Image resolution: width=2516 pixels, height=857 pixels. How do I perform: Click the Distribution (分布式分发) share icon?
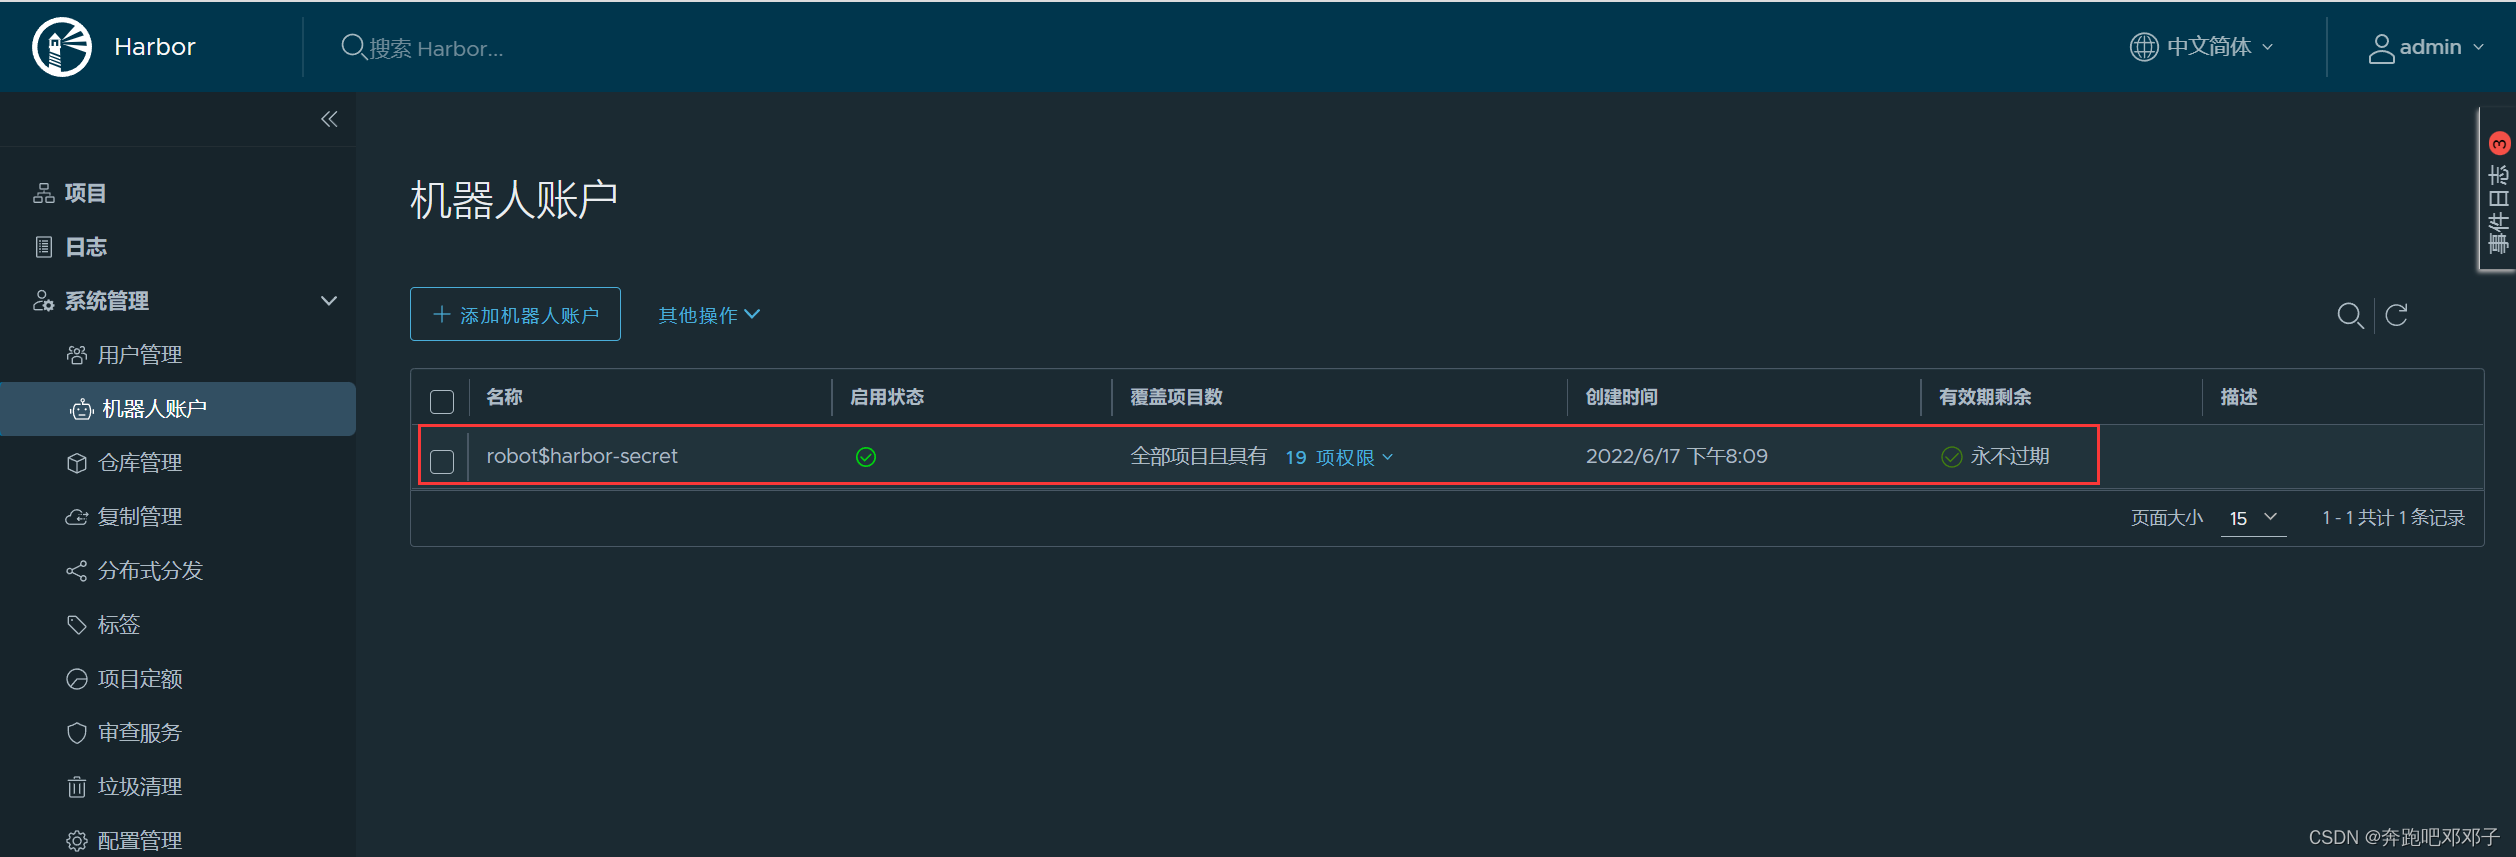coord(77,571)
